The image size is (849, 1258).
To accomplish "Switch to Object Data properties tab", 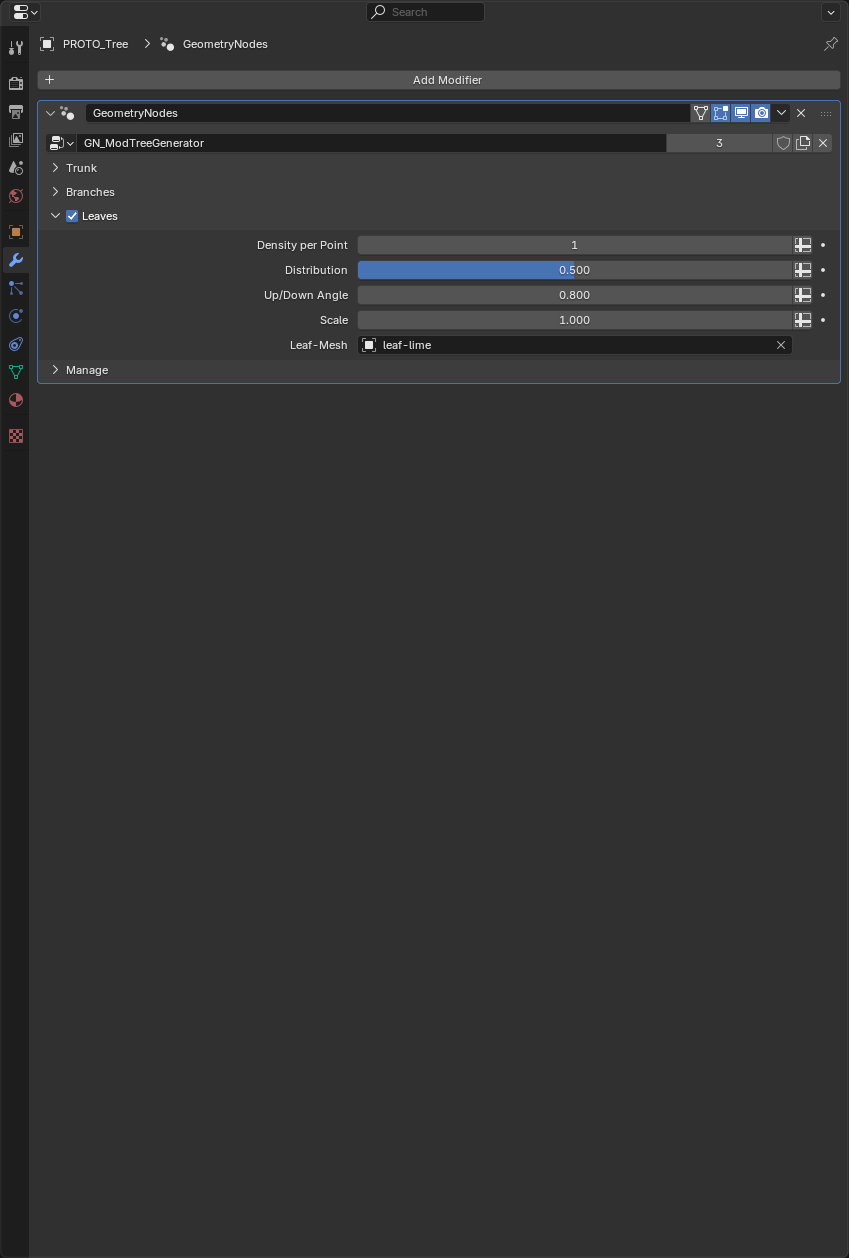I will point(15,372).
